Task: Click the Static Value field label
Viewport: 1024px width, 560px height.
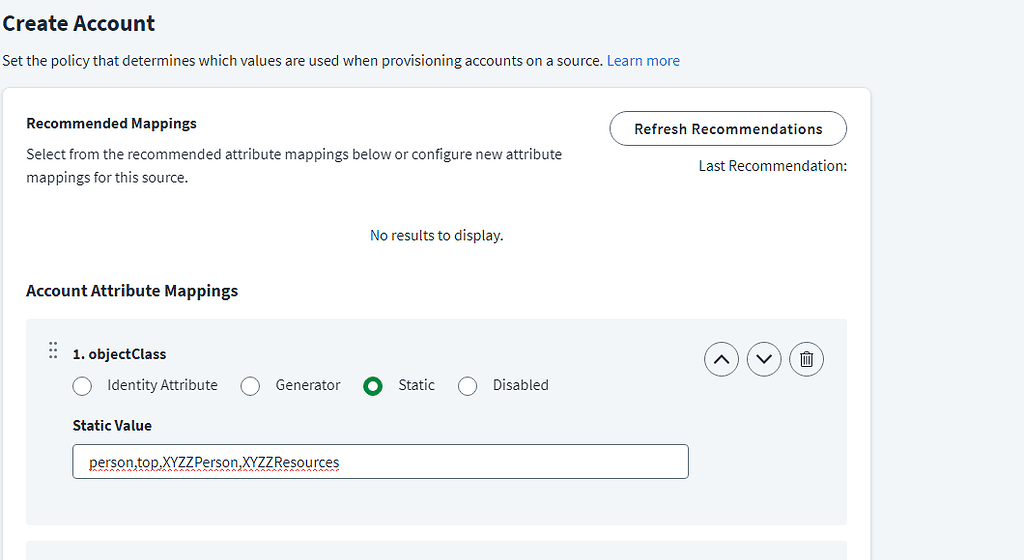Action: tap(112, 426)
